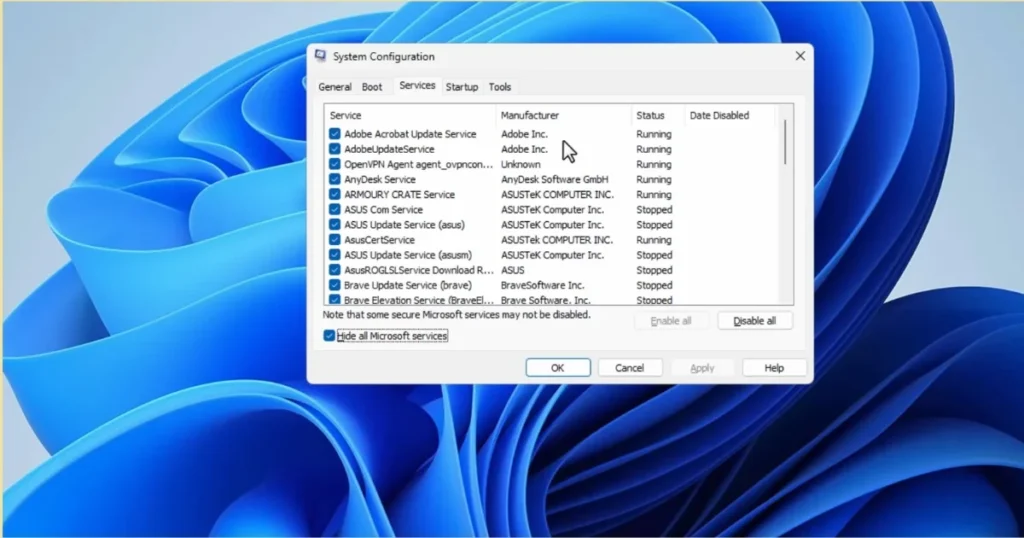
Task: Toggle ASUS Com Service checkbox
Action: pos(334,210)
